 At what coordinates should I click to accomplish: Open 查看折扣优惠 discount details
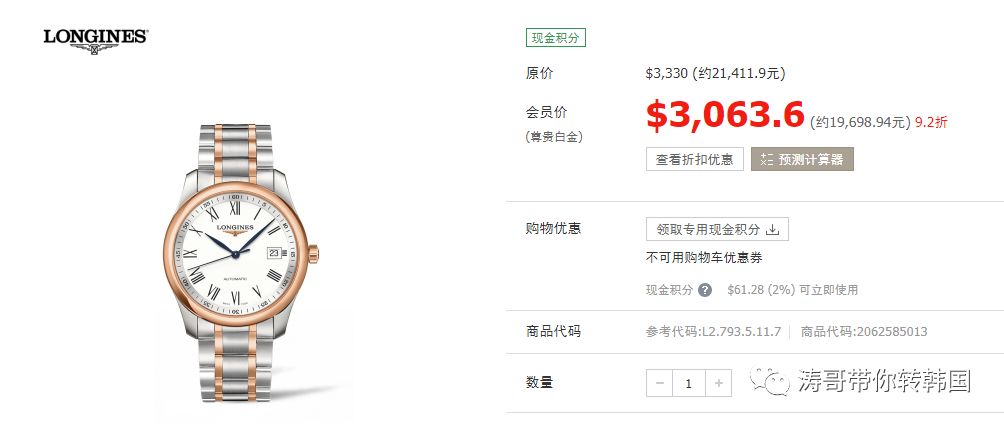tap(695, 159)
